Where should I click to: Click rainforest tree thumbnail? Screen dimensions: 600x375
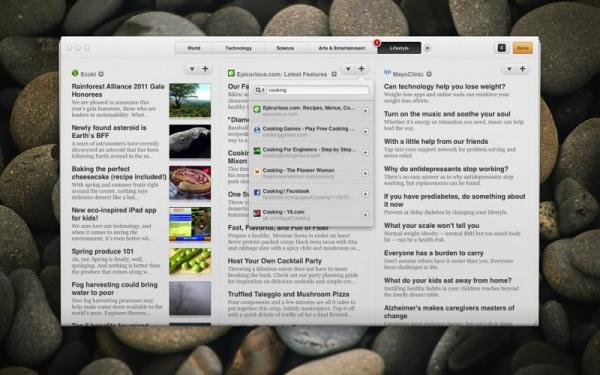coord(190,100)
